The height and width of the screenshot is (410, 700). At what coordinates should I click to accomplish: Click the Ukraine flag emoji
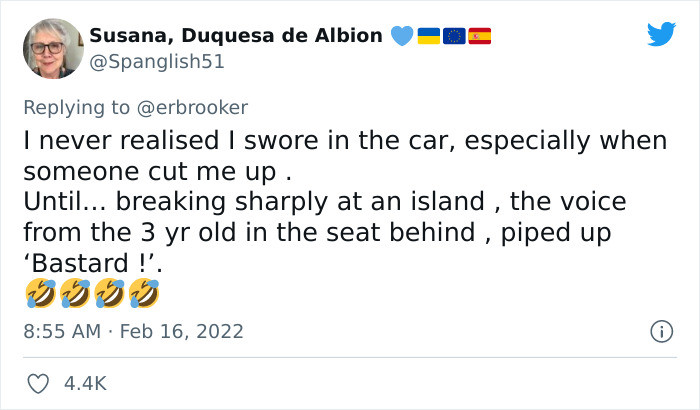(x=427, y=36)
